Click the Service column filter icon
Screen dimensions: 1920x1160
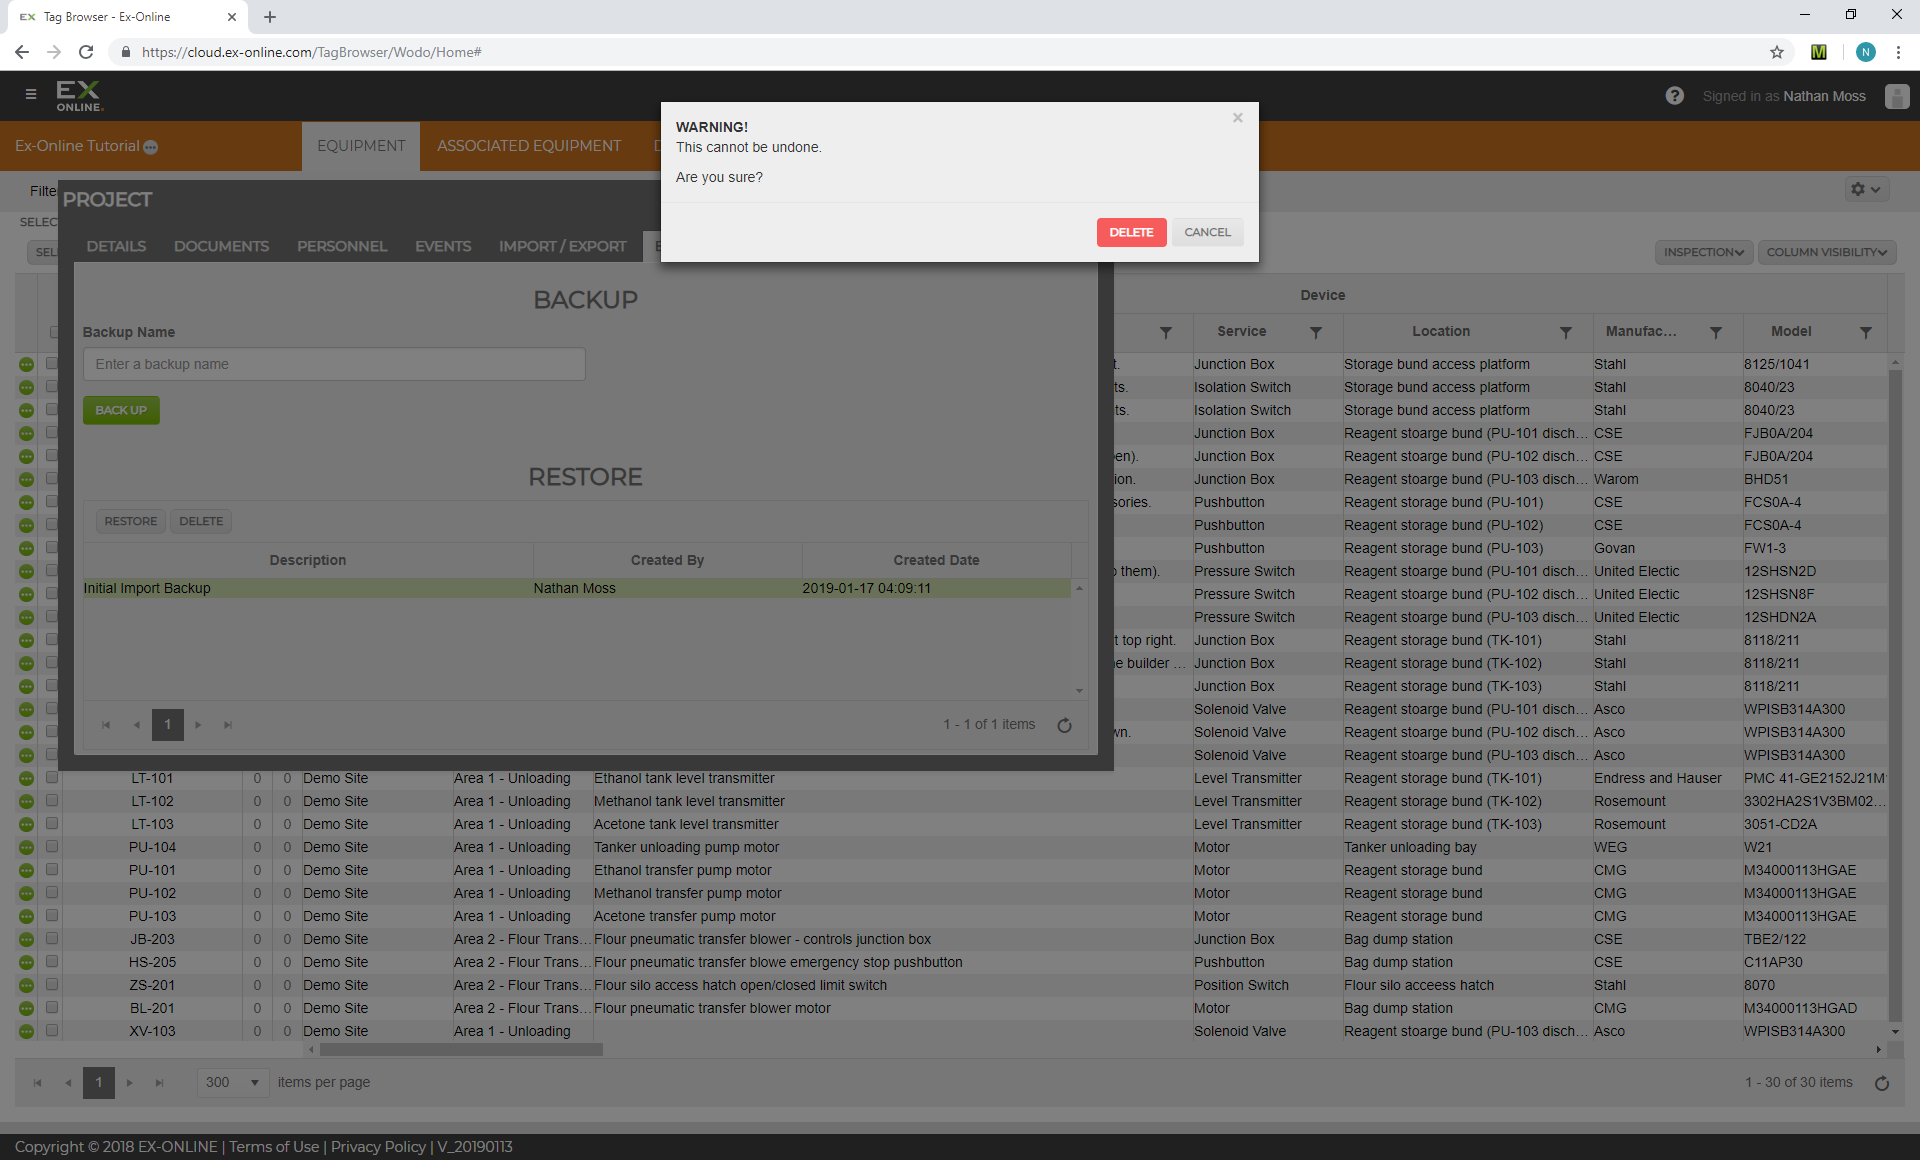coord(1316,332)
